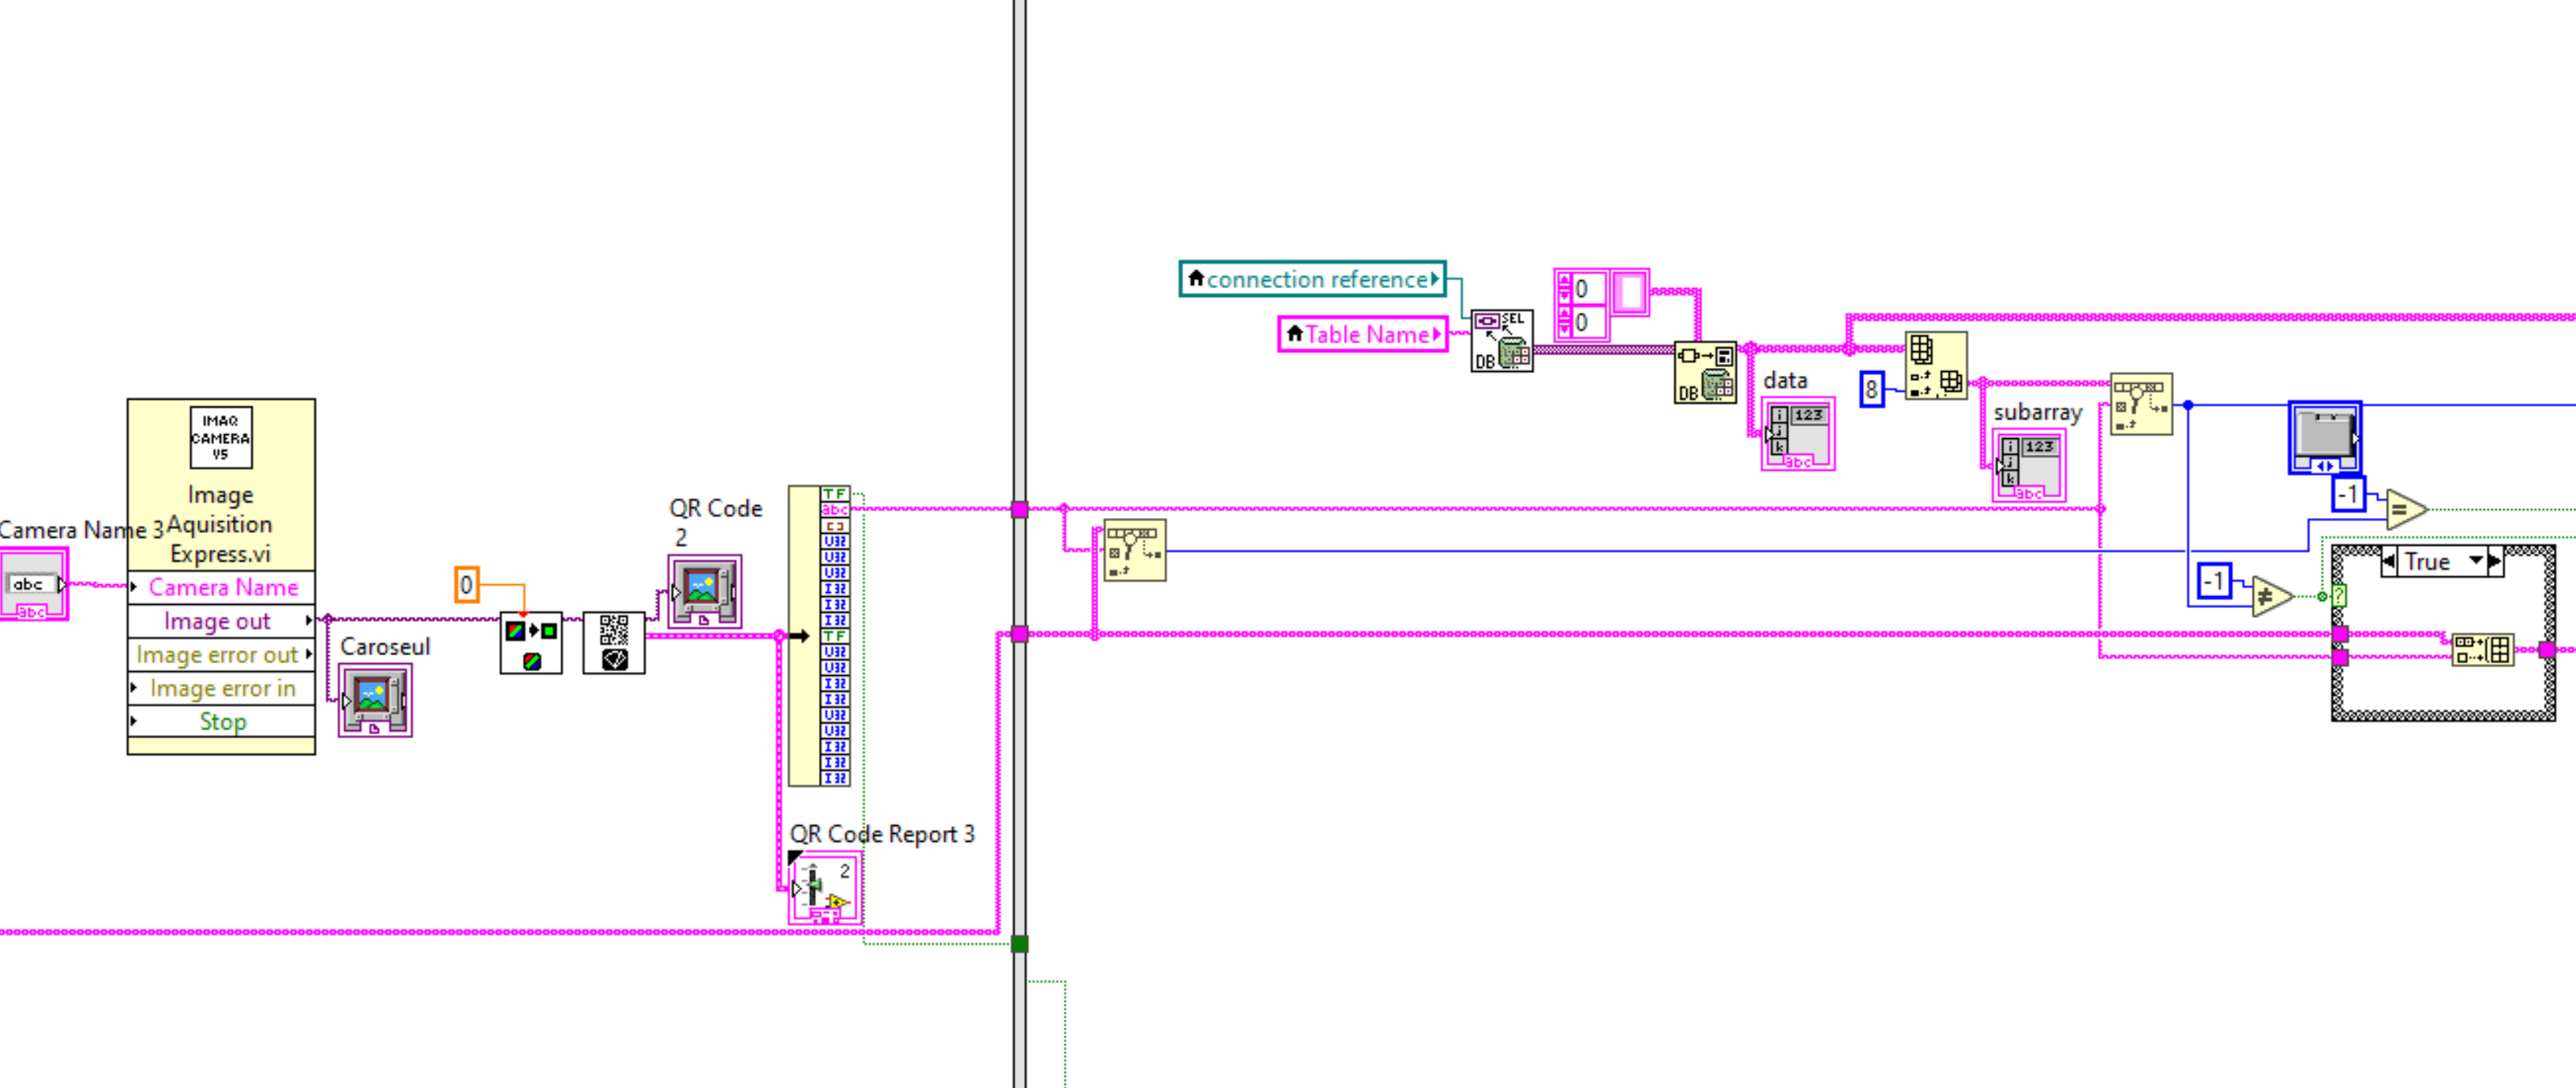This screenshot has width=2576, height=1088.
Task: Select the DB select data VI
Action: pyautogui.click(x=1501, y=340)
